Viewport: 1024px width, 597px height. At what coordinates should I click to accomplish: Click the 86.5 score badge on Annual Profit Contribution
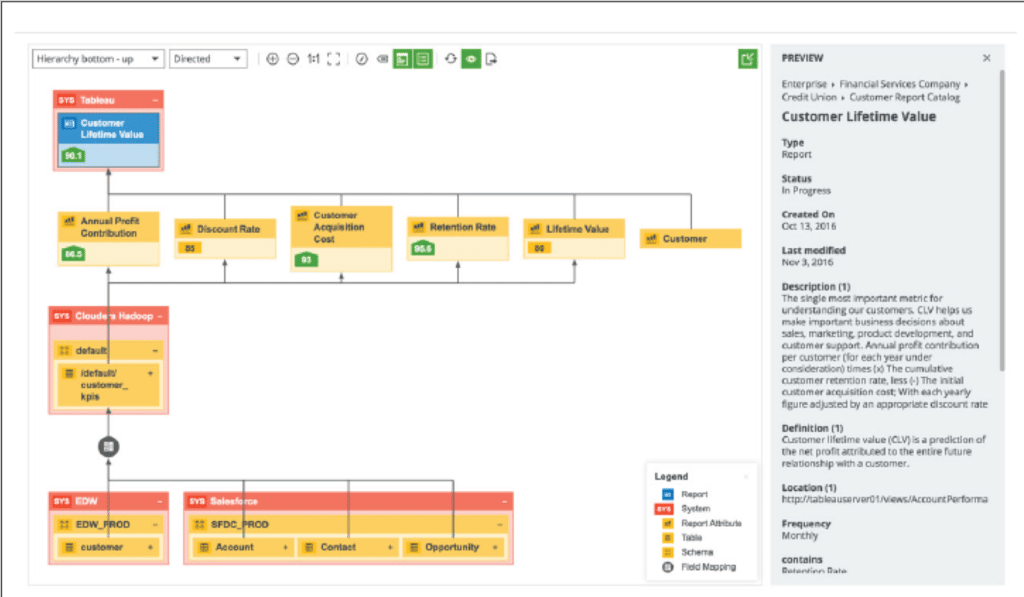(x=73, y=253)
